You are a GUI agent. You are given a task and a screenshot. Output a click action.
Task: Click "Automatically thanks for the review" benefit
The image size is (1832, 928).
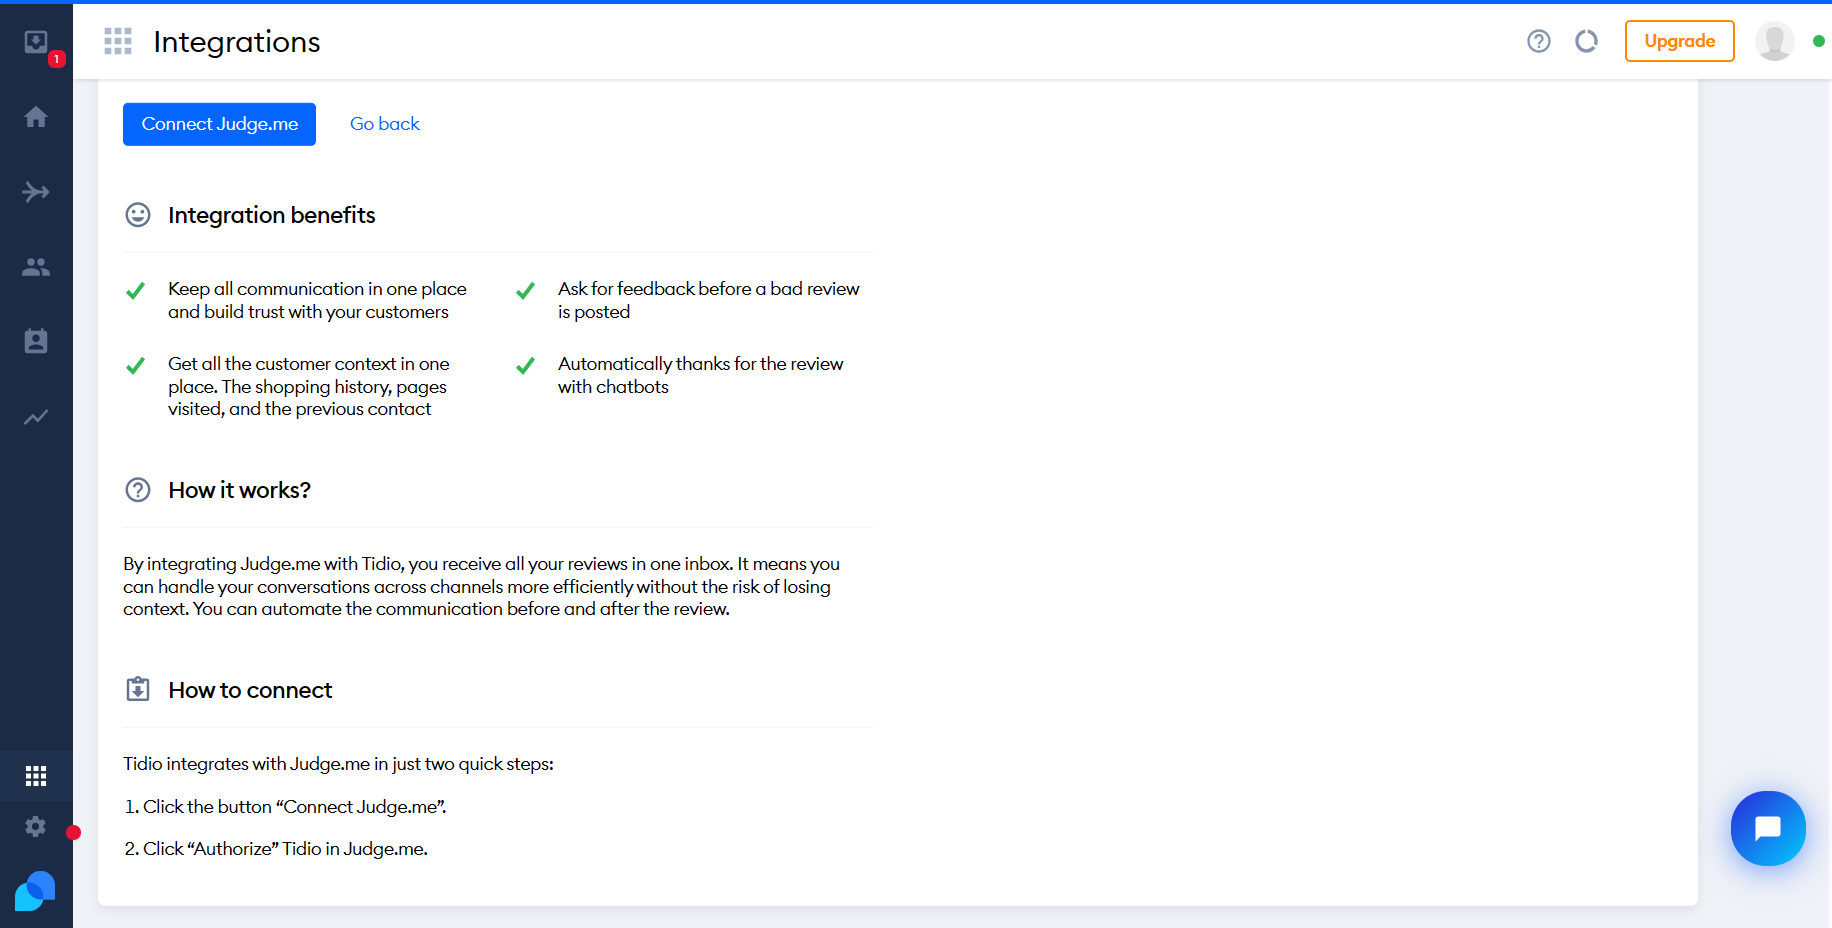click(701, 375)
